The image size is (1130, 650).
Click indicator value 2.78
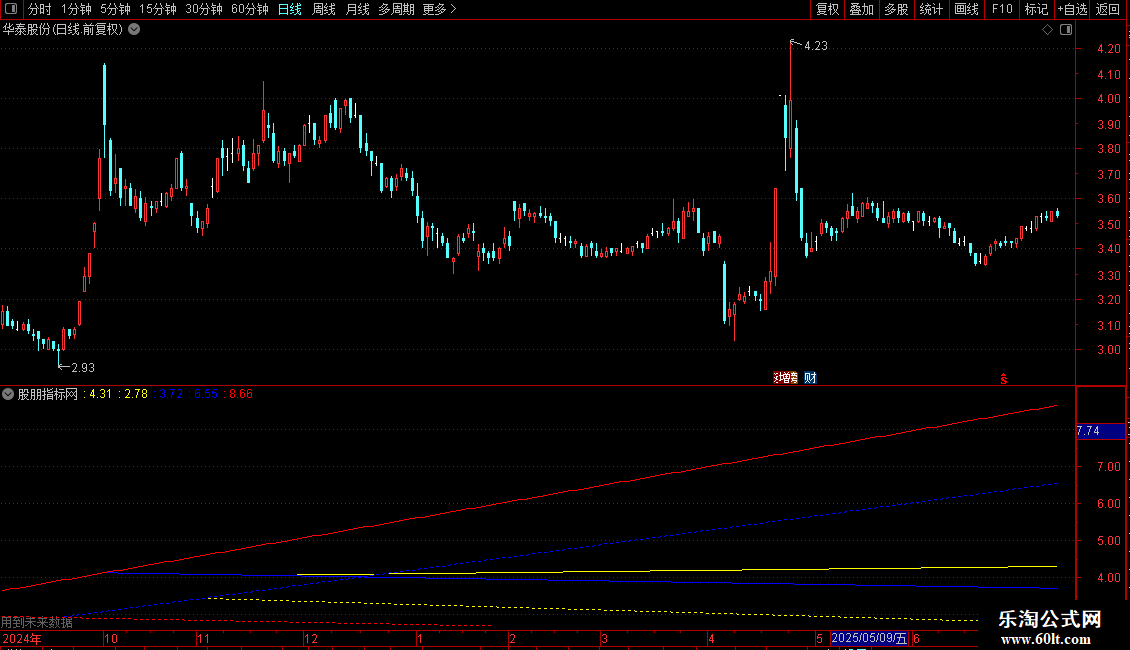coord(135,394)
